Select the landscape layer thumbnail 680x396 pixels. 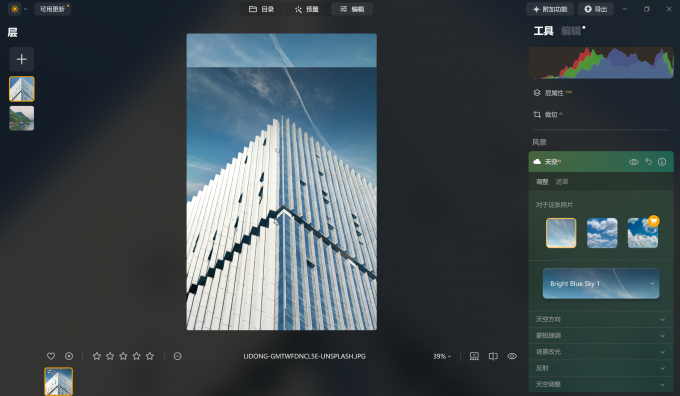click(22, 118)
